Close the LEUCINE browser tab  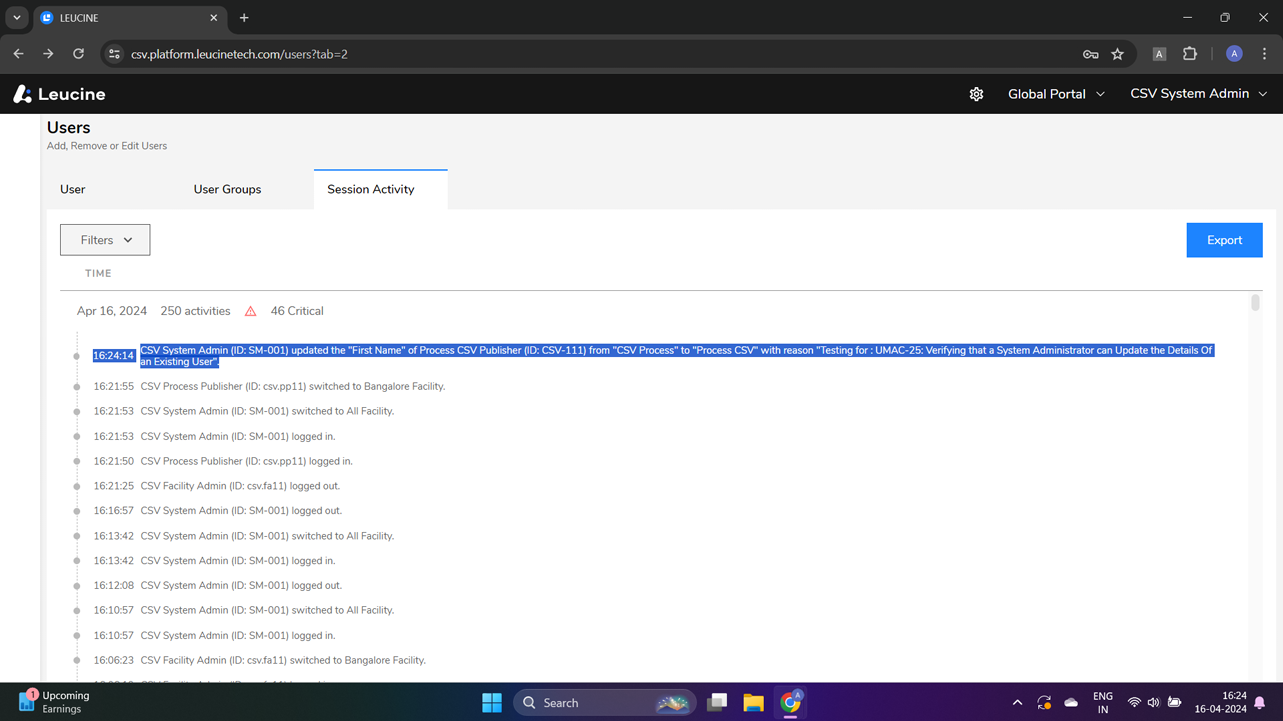pyautogui.click(x=214, y=18)
